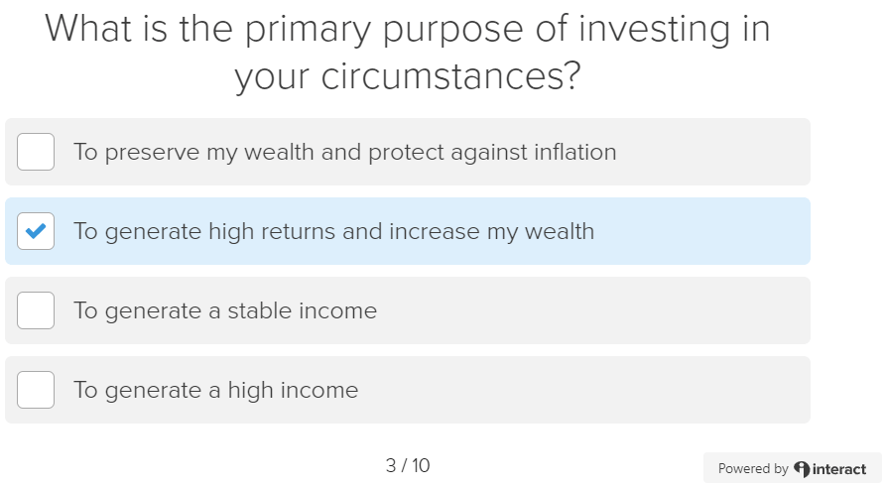
Task: Click empty right side of highlighted blue answer row
Action: (x=720, y=231)
